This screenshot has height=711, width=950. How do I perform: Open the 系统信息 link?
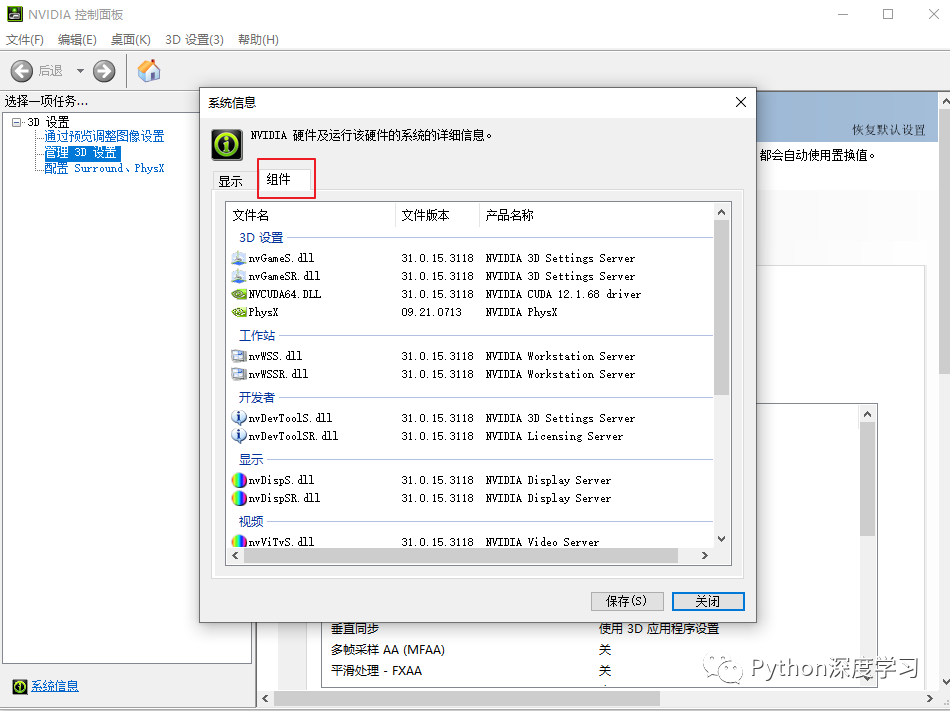(x=55, y=686)
